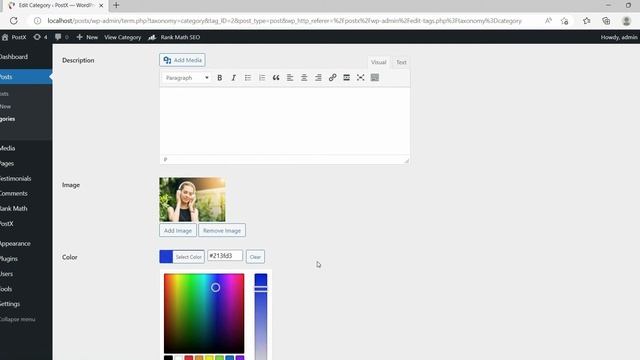This screenshot has width=640, height=360.
Task: Open browser Collections
Action: tap(607, 21)
